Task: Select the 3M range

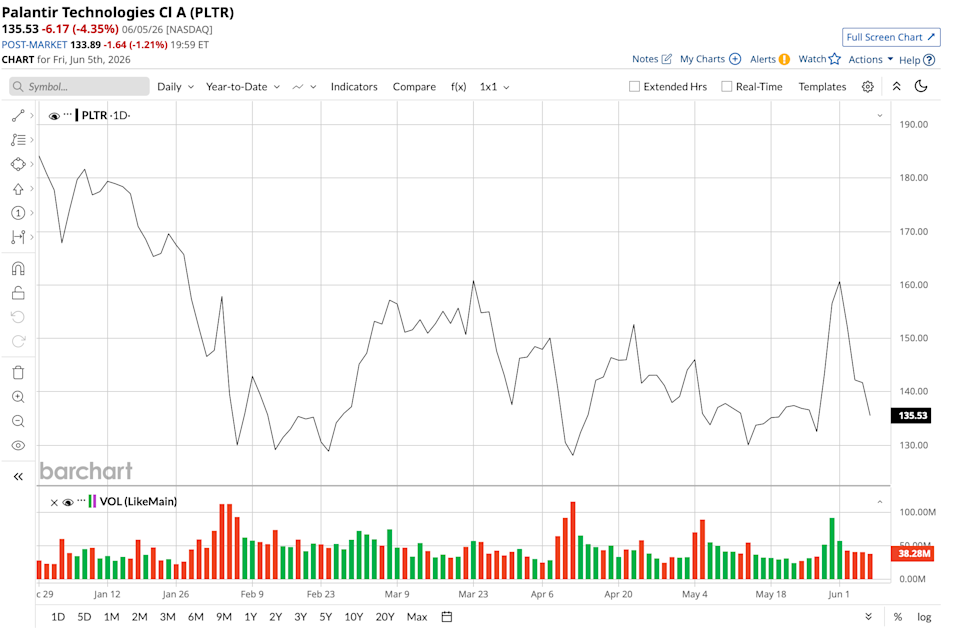Action: click(168, 617)
